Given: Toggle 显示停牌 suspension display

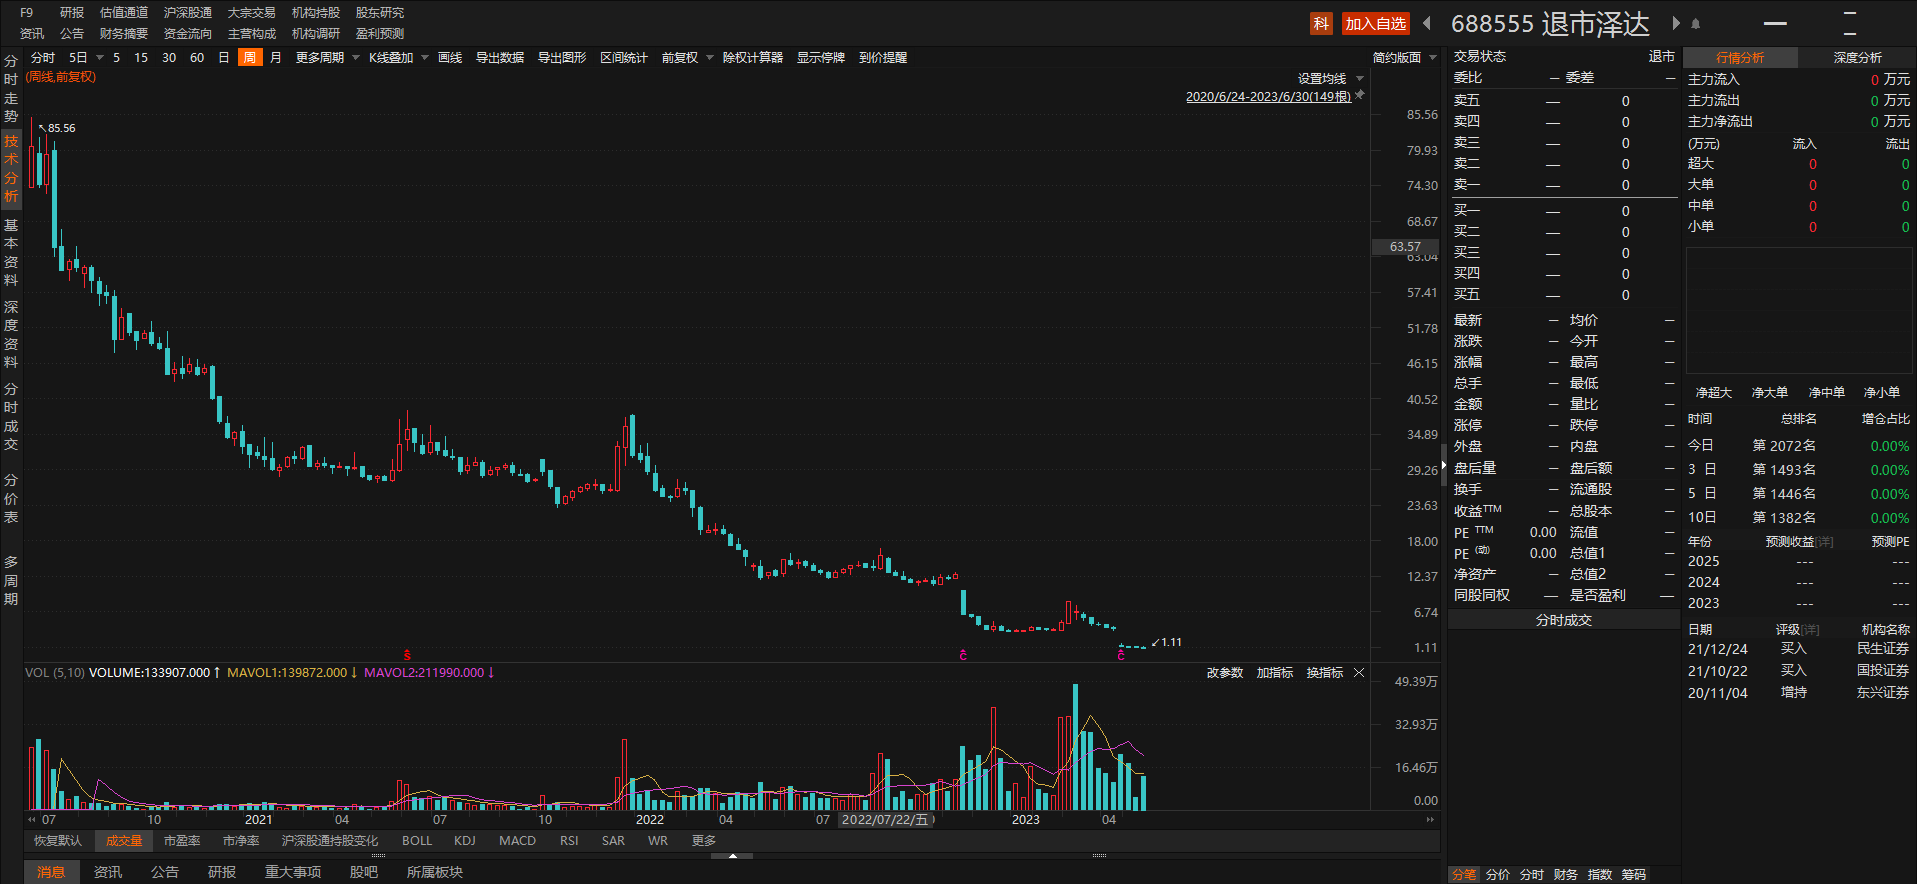Looking at the screenshot, I should pos(821,58).
